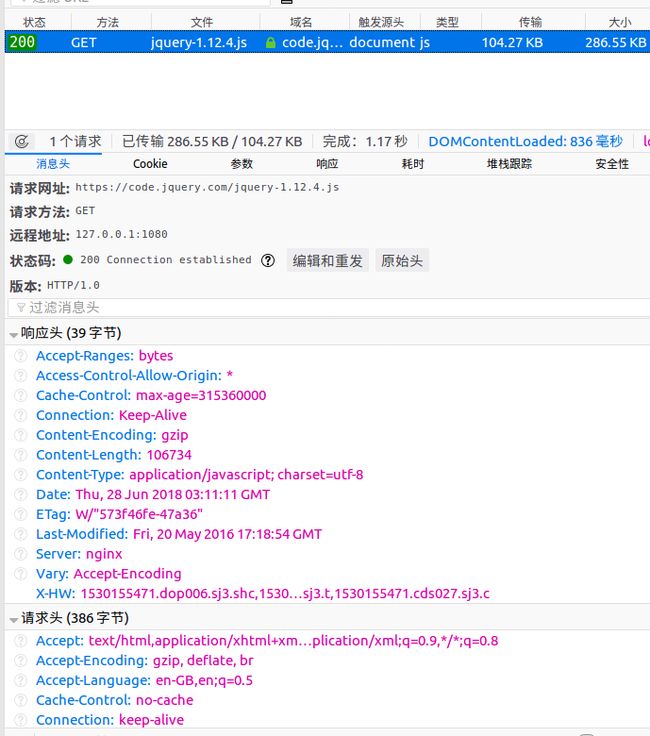
Task: Click the request URL https://code.jquery.com/jquery-1.12.4.js
Action: click(207, 187)
